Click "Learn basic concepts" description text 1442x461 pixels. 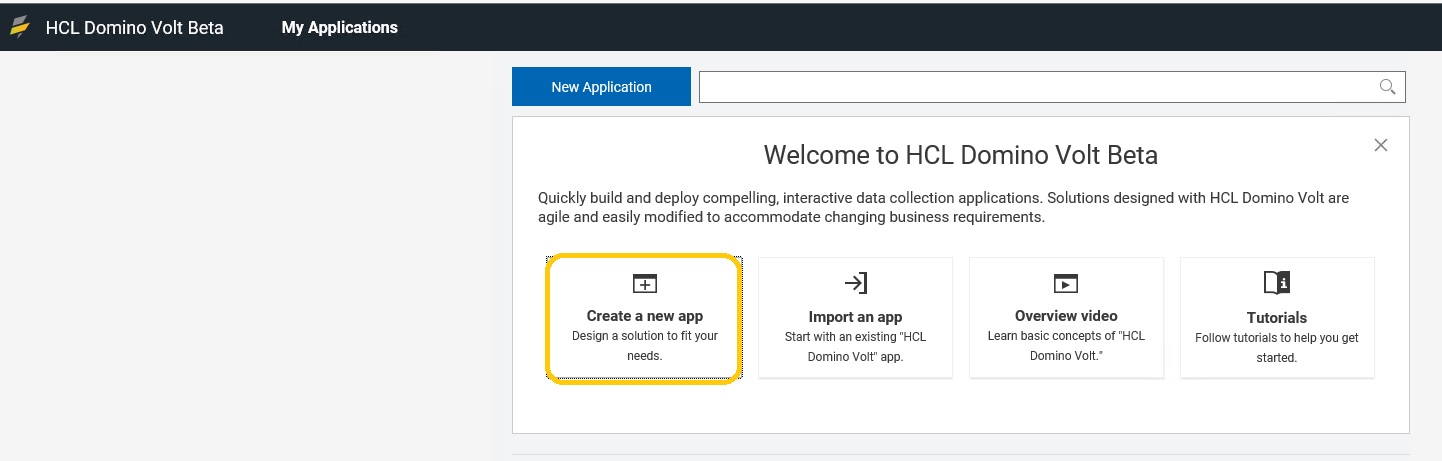[1066, 346]
